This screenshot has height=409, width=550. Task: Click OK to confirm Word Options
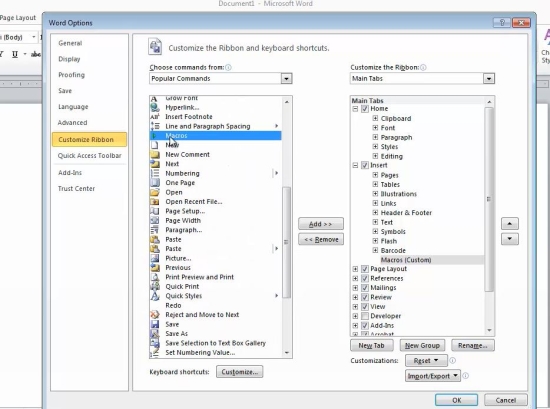click(456, 400)
